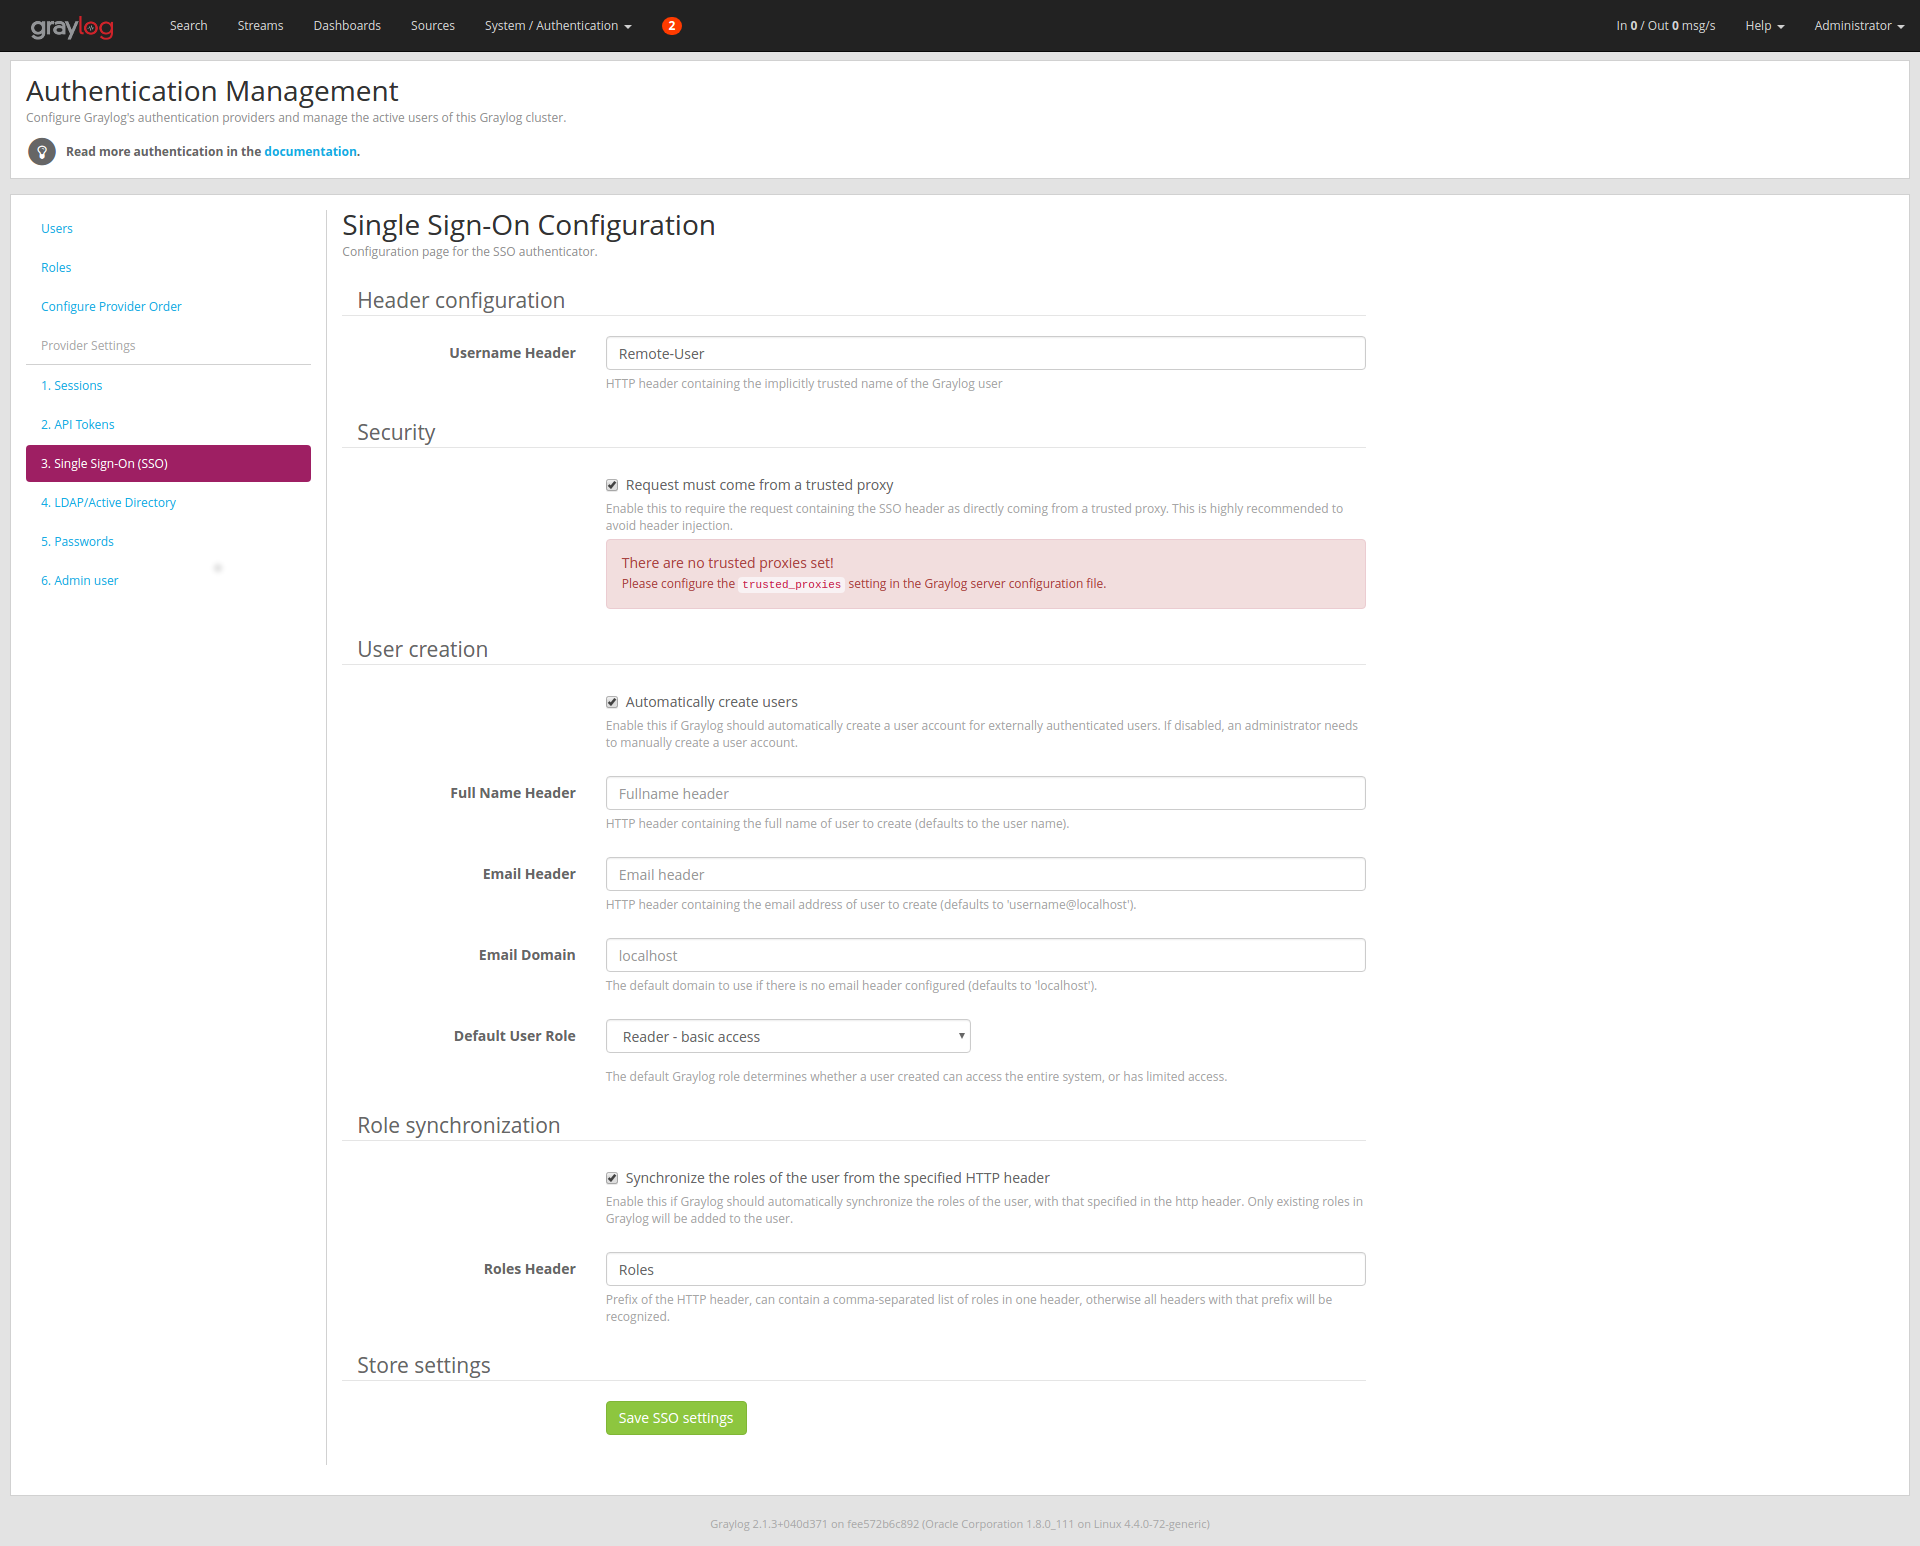Open the Streams page
1920x1546 pixels.
pyautogui.click(x=260, y=26)
